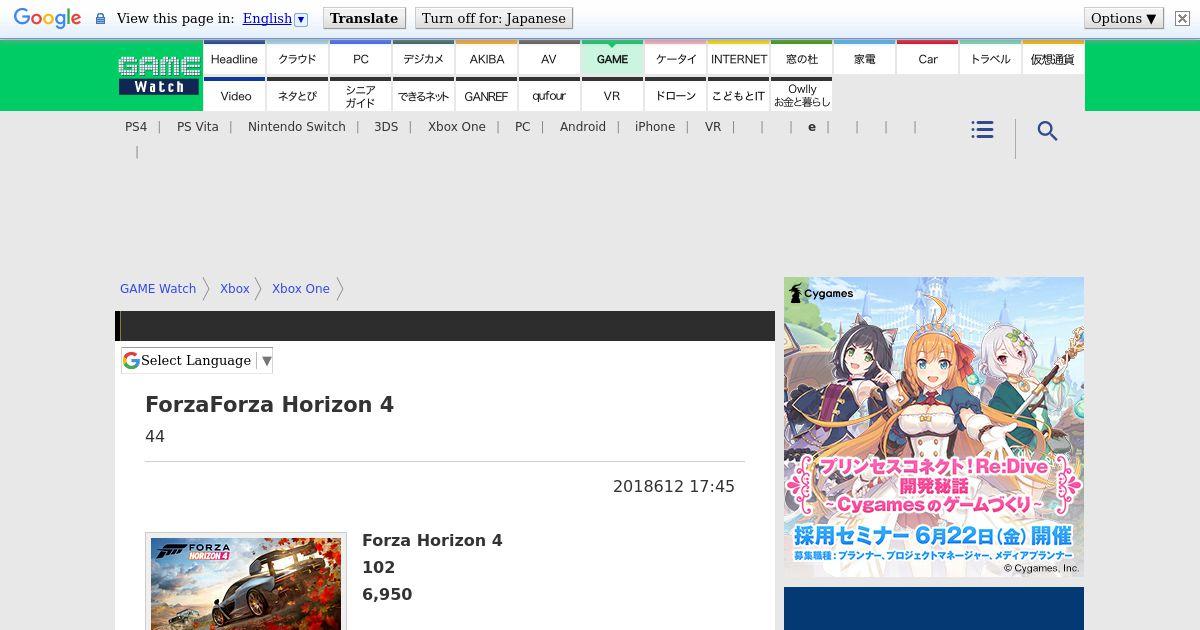
Task: Click Xbox One breadcrumb link
Action: [301, 289]
